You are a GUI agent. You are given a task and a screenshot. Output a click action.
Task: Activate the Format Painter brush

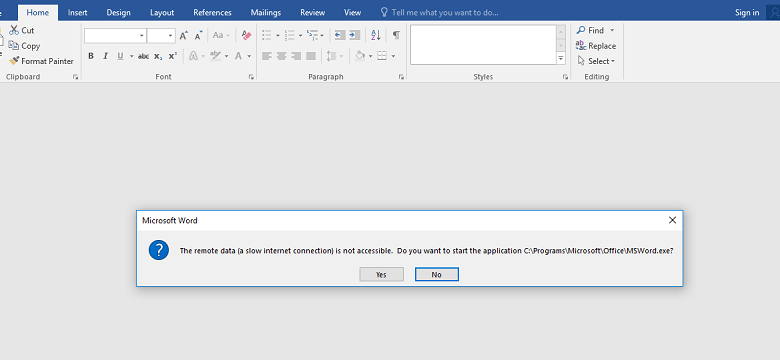[41, 61]
